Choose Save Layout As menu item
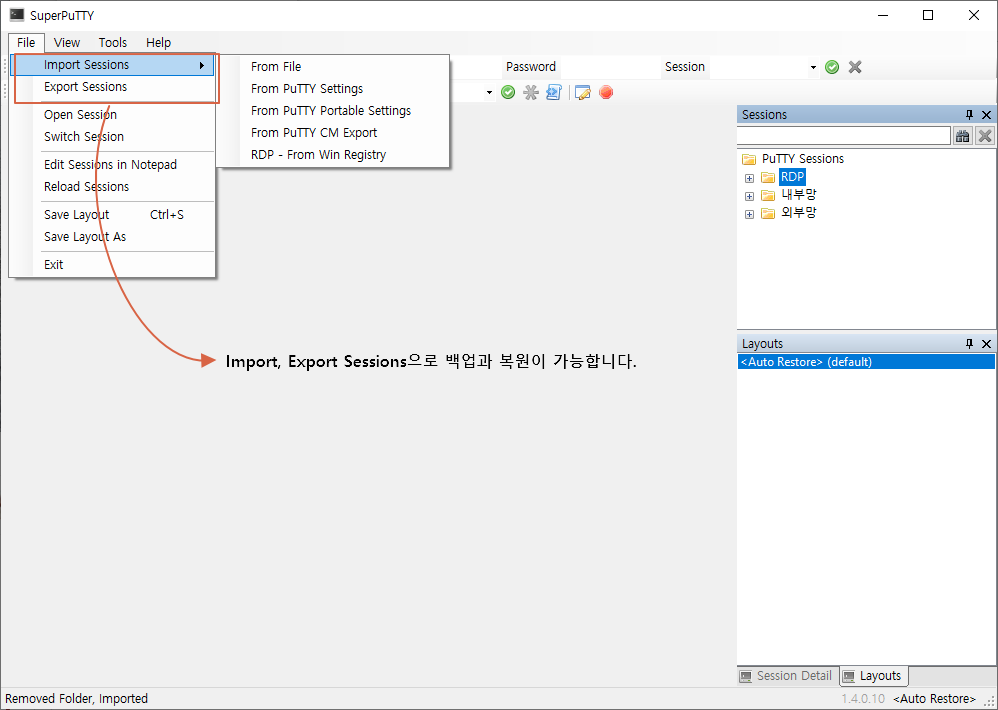Viewport: 998px width, 710px height. (x=113, y=237)
